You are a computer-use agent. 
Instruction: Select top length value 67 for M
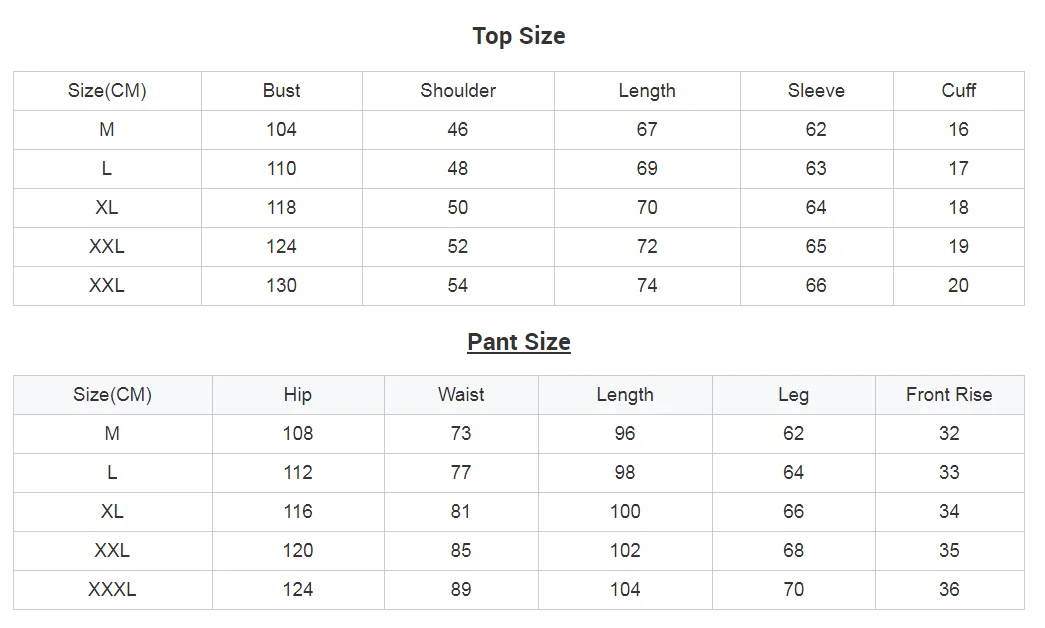[x=647, y=130]
